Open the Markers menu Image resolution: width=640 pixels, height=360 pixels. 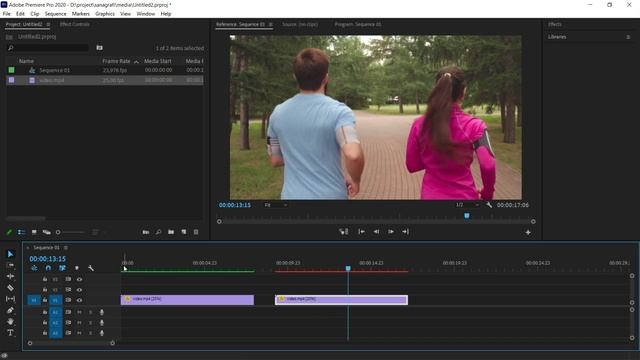tap(81, 14)
